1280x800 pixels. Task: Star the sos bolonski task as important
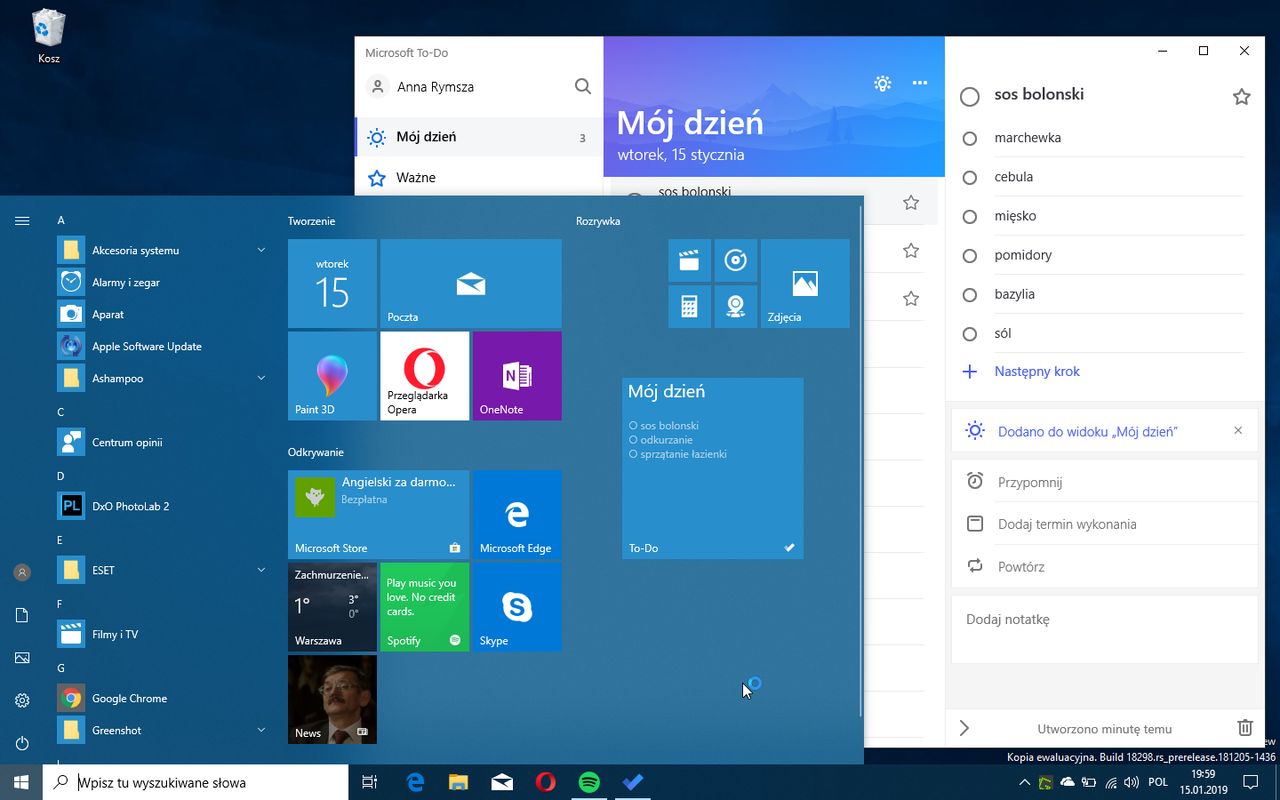pyautogui.click(x=1241, y=97)
